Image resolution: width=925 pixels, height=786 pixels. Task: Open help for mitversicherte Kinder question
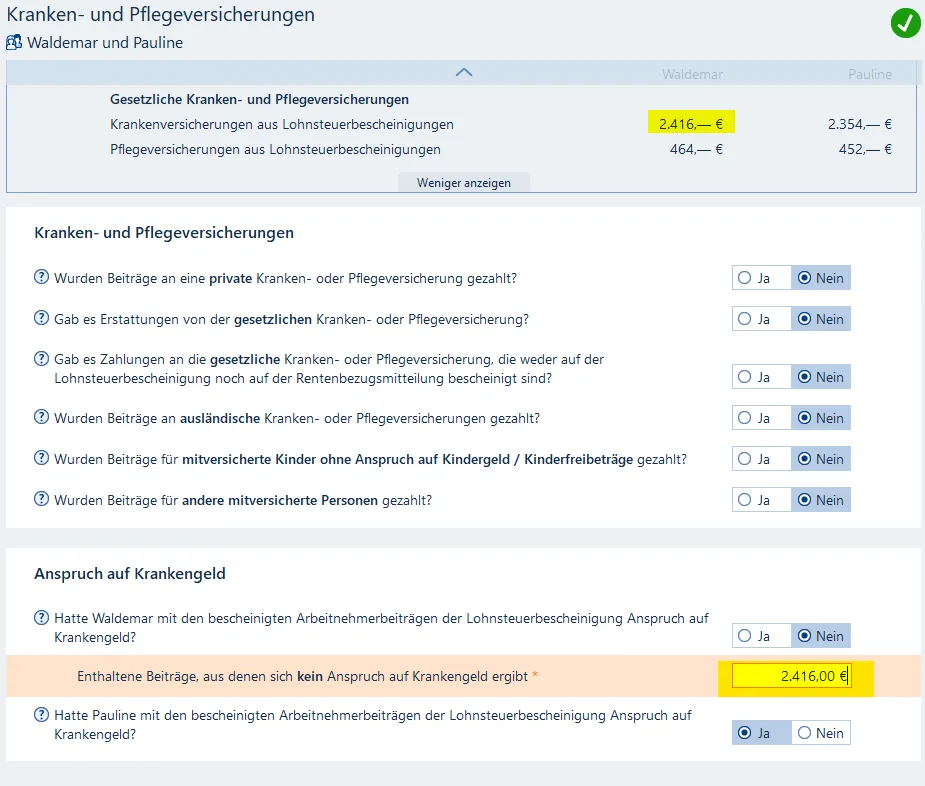click(x=42, y=459)
